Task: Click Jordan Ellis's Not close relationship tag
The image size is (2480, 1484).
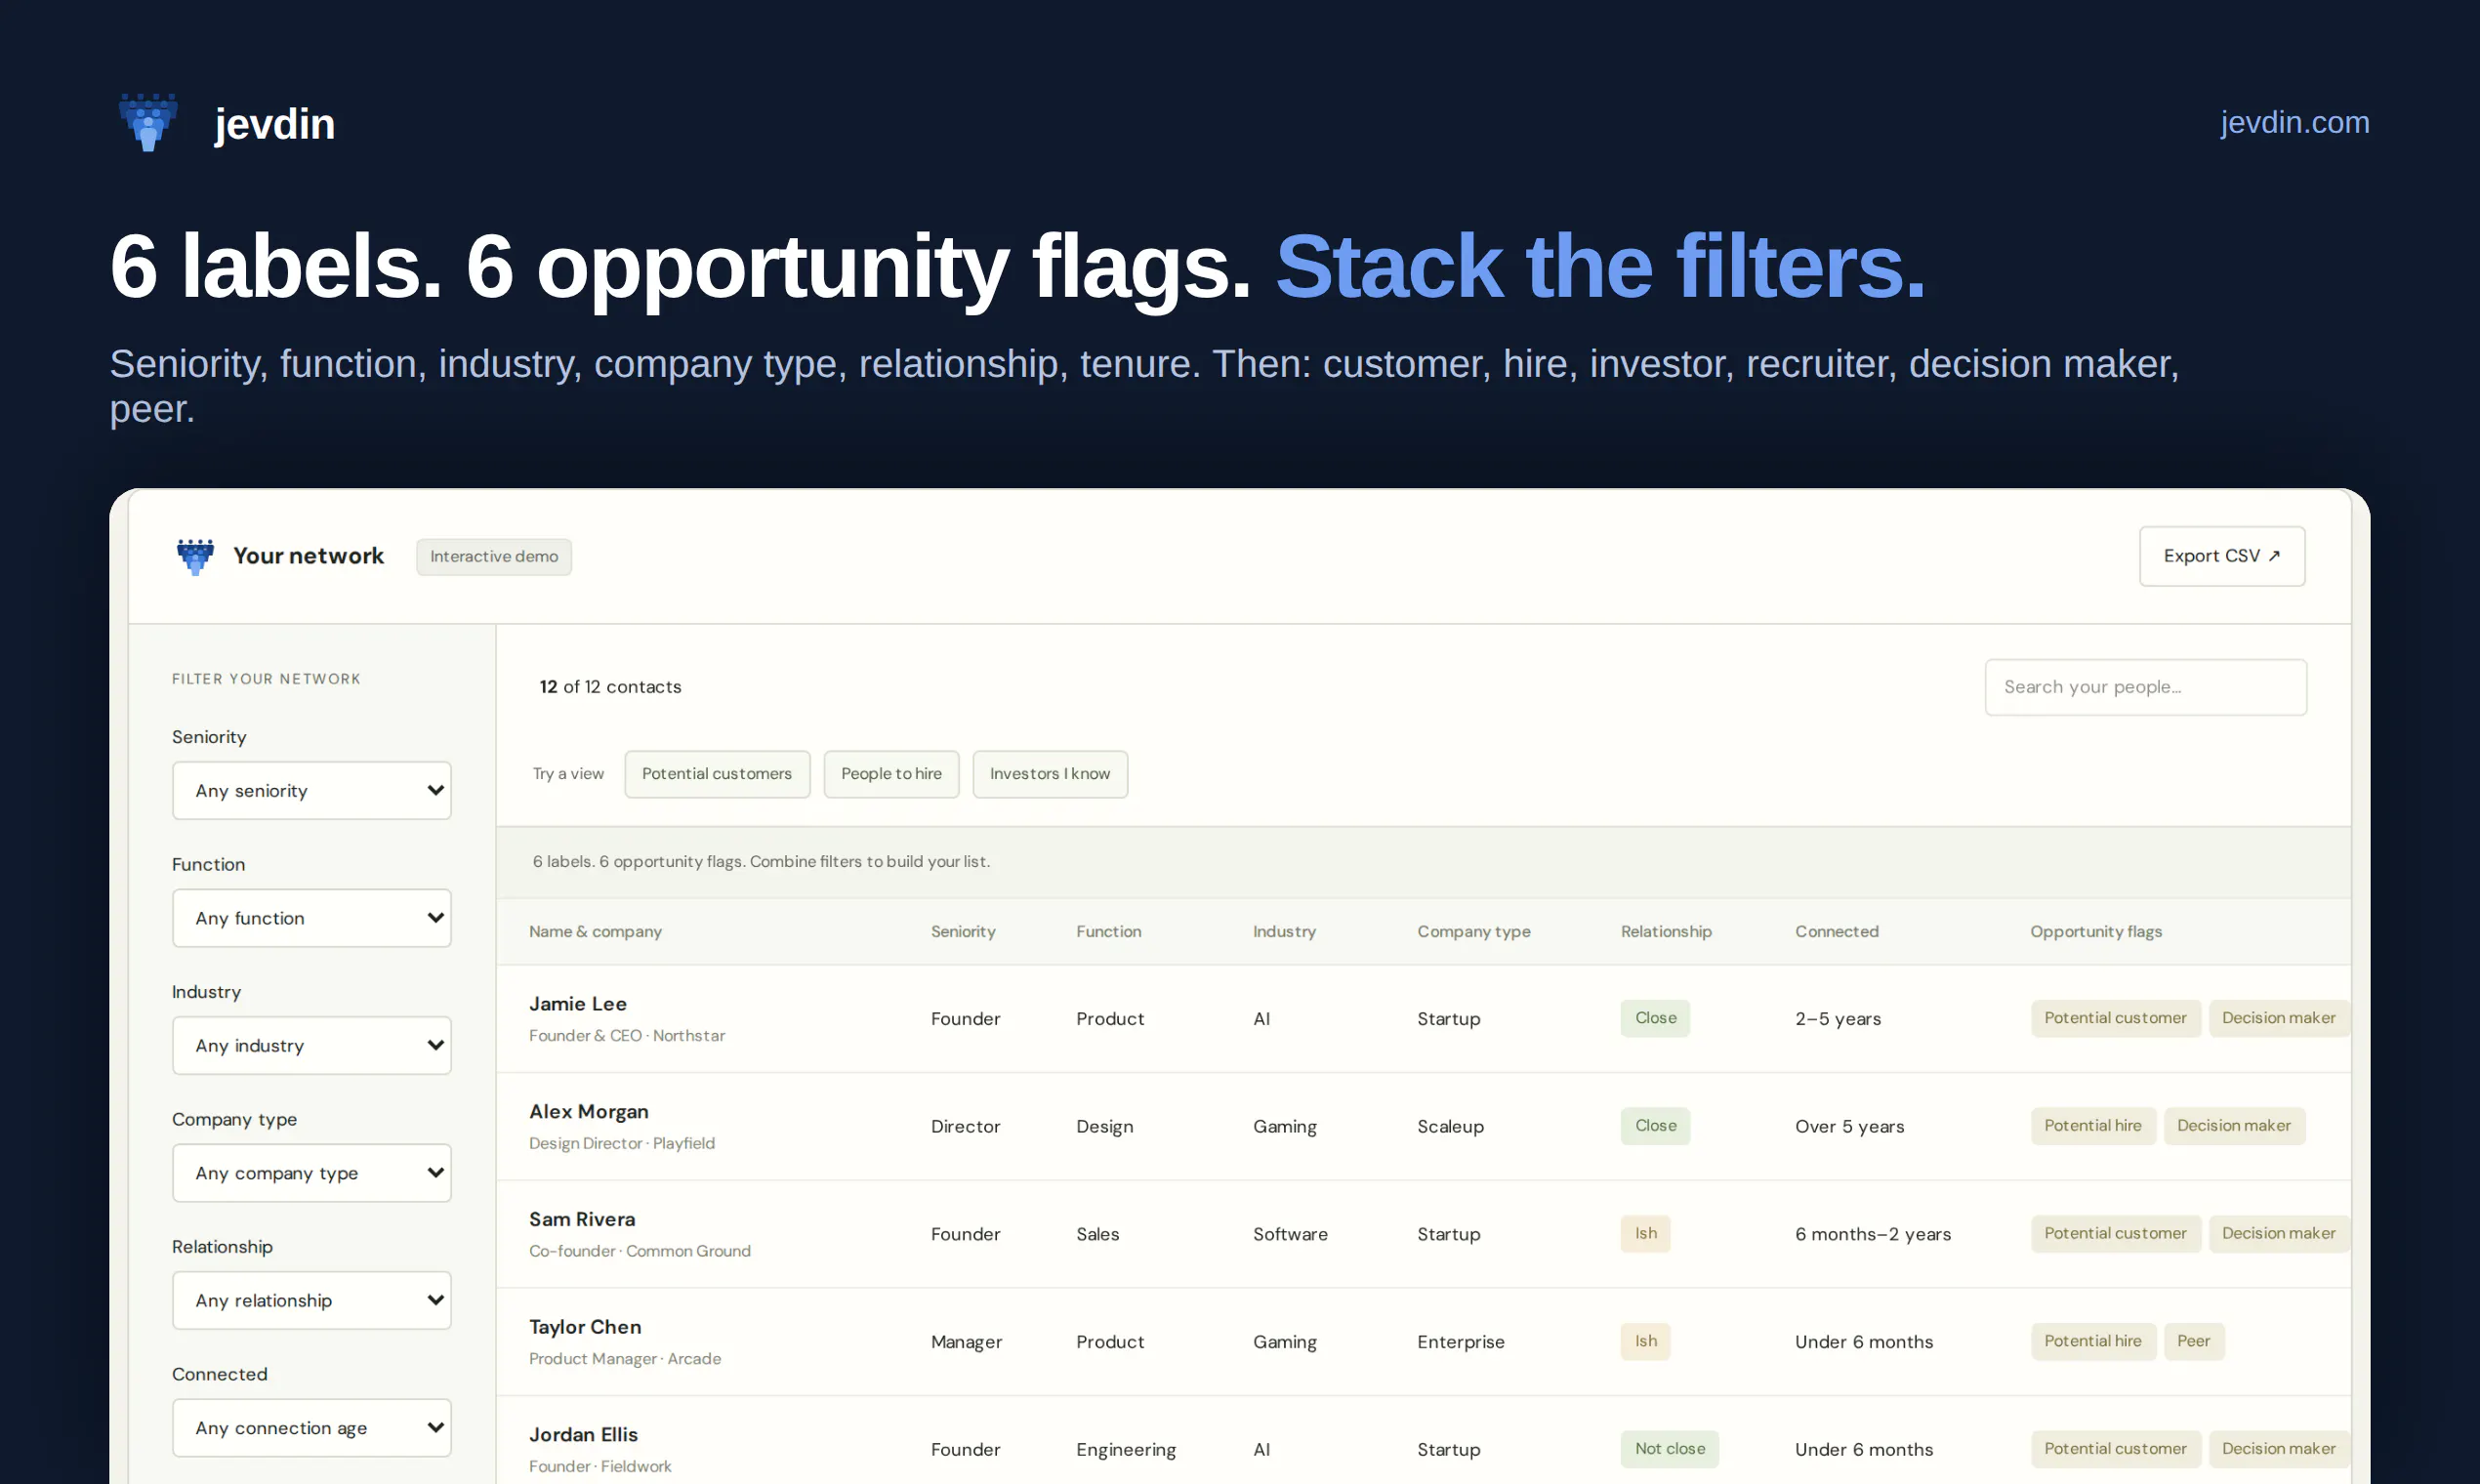Action: pos(1670,1449)
